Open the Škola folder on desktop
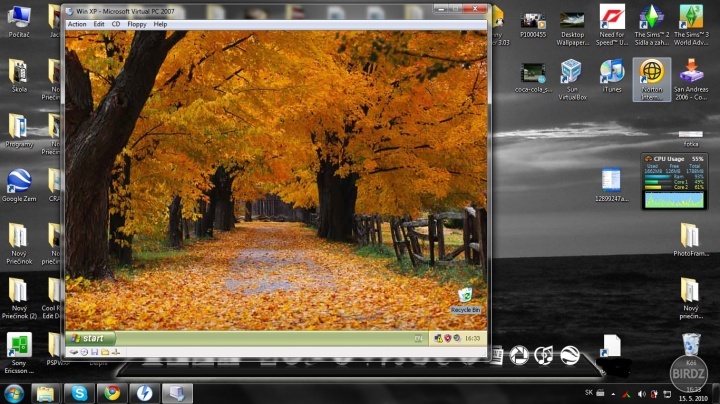Image resolution: width=720 pixels, height=404 pixels. tap(19, 76)
